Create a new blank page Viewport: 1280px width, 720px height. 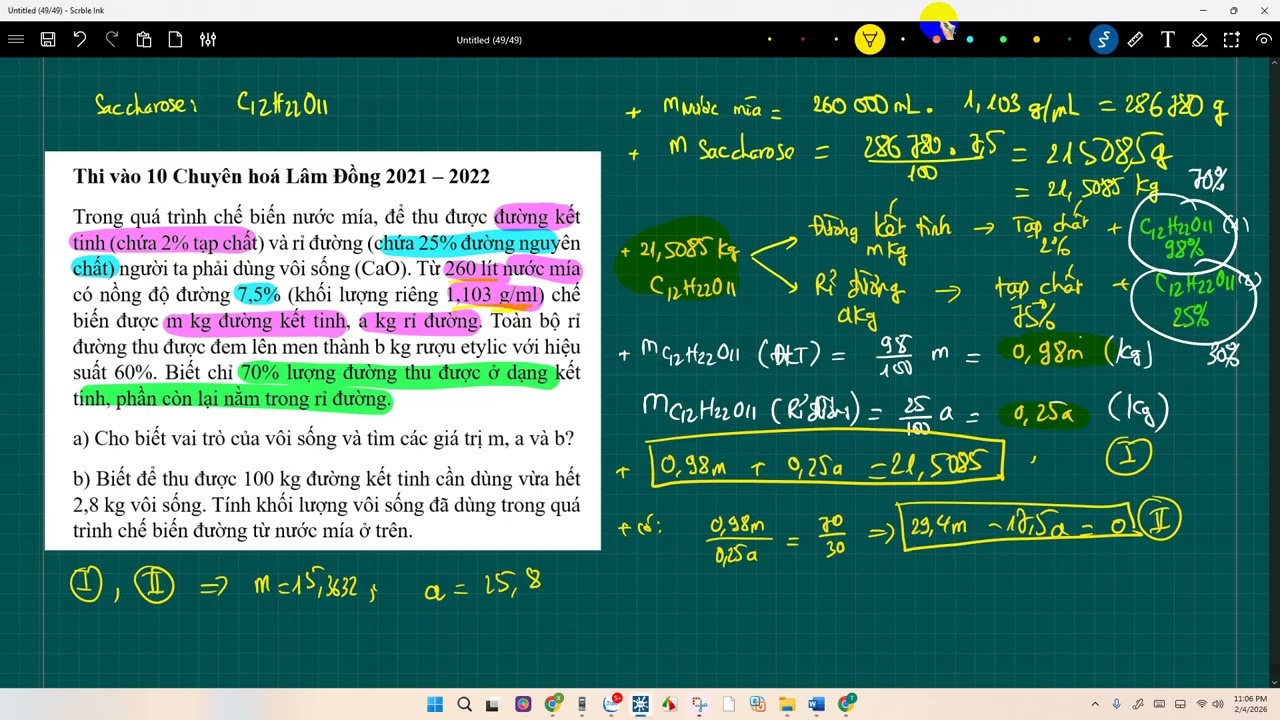[x=176, y=40]
